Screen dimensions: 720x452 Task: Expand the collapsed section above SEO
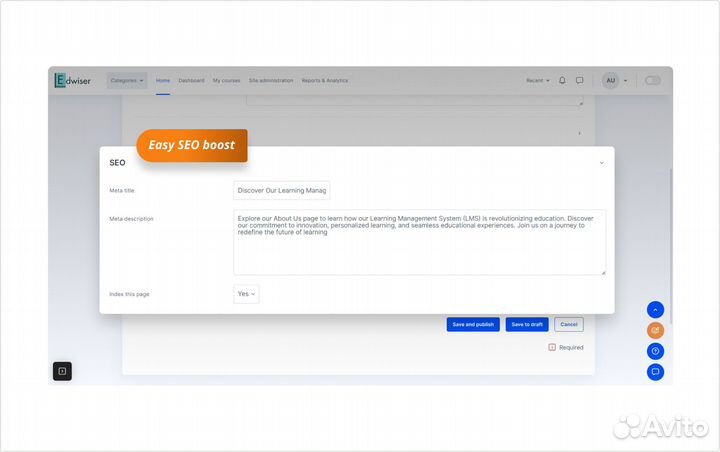click(x=579, y=133)
